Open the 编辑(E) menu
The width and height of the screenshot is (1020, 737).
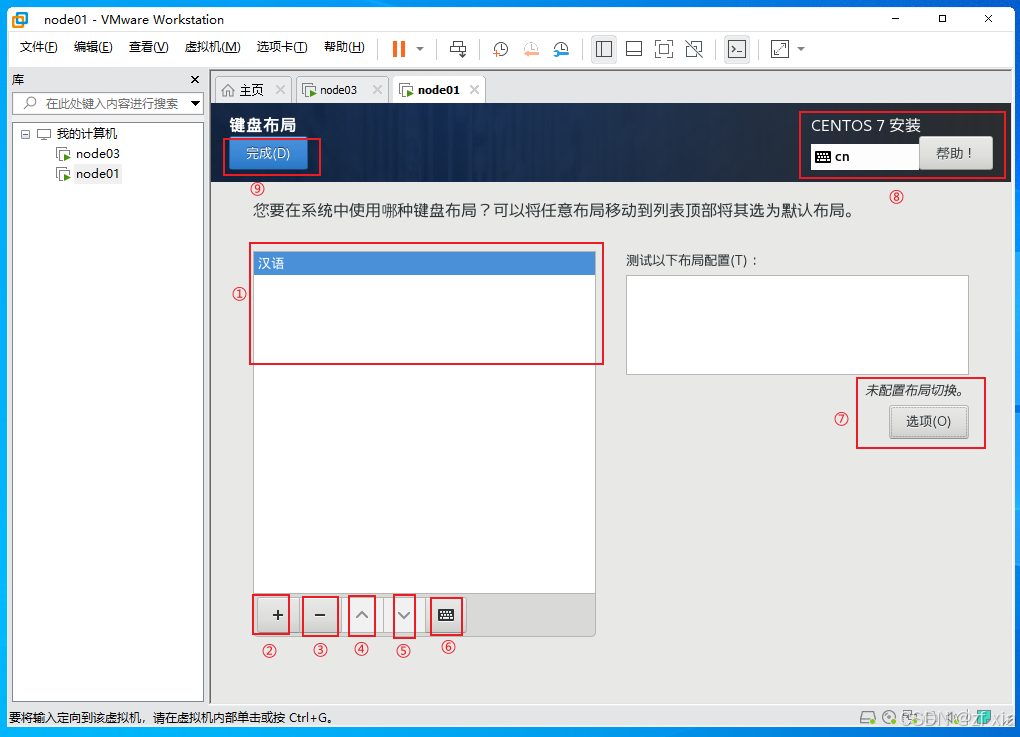(x=93, y=47)
